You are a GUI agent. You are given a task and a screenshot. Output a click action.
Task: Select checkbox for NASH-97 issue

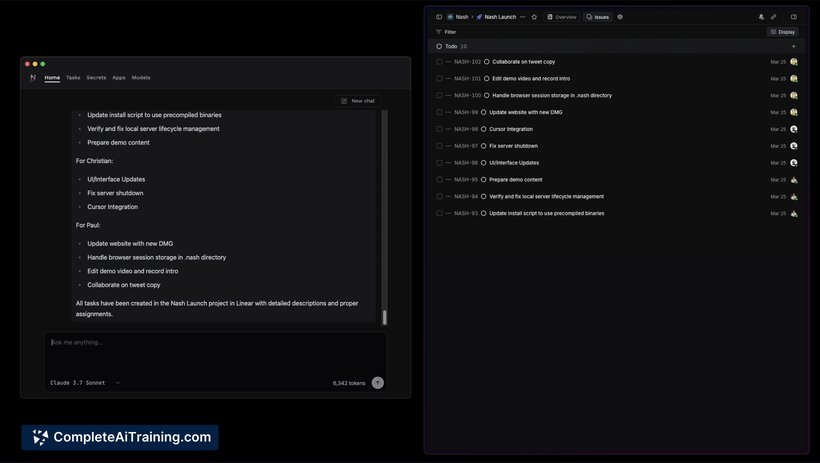(x=439, y=146)
